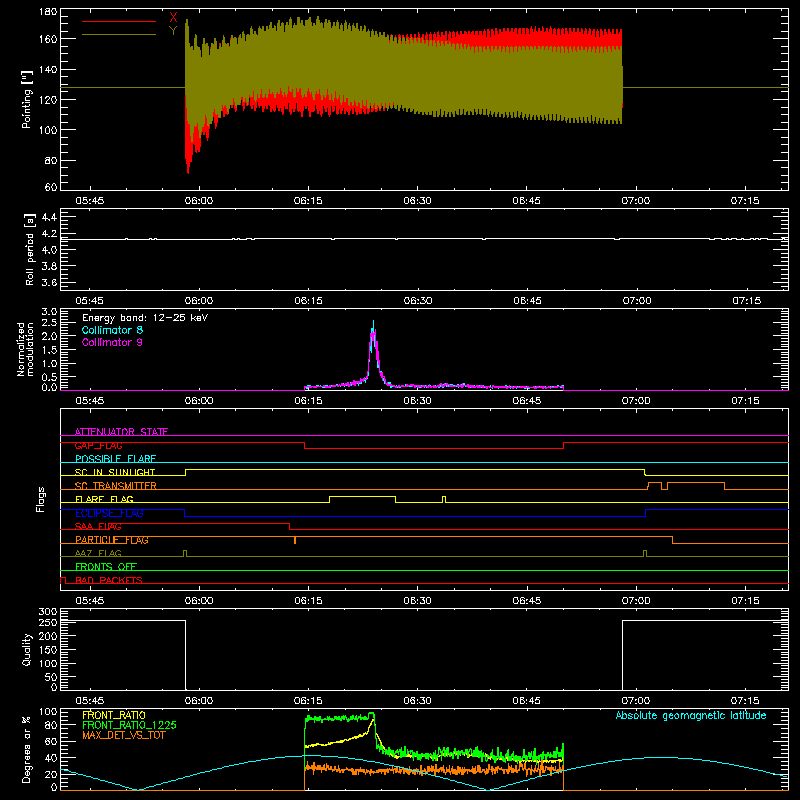800x800 pixels.
Task: Click the lowered GAP_FLAG segment
Action: click(434, 448)
